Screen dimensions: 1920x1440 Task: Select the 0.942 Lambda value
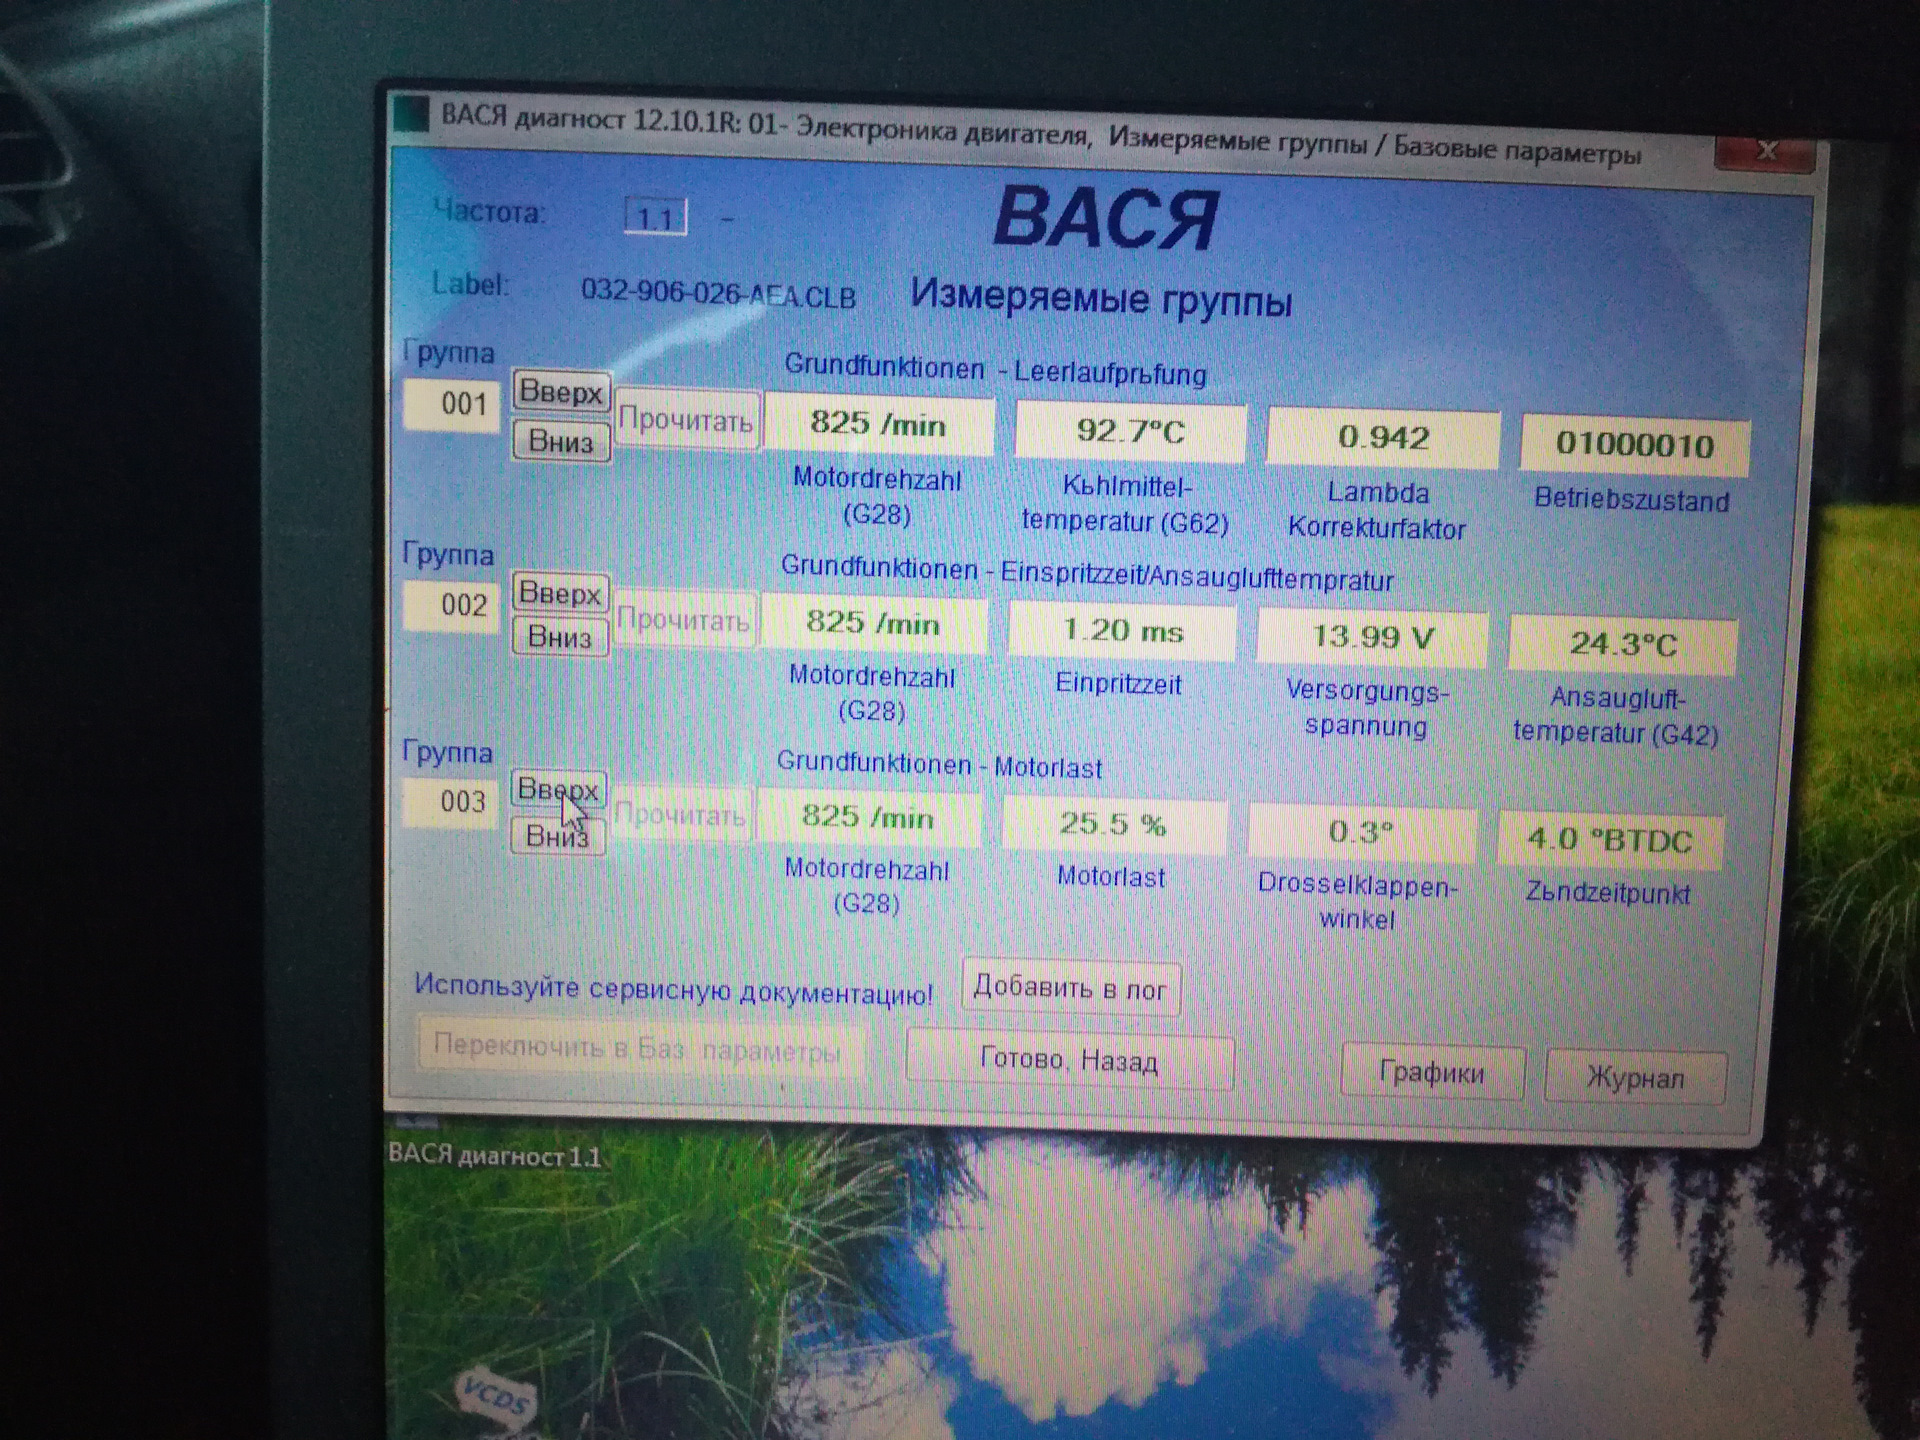pos(1383,437)
